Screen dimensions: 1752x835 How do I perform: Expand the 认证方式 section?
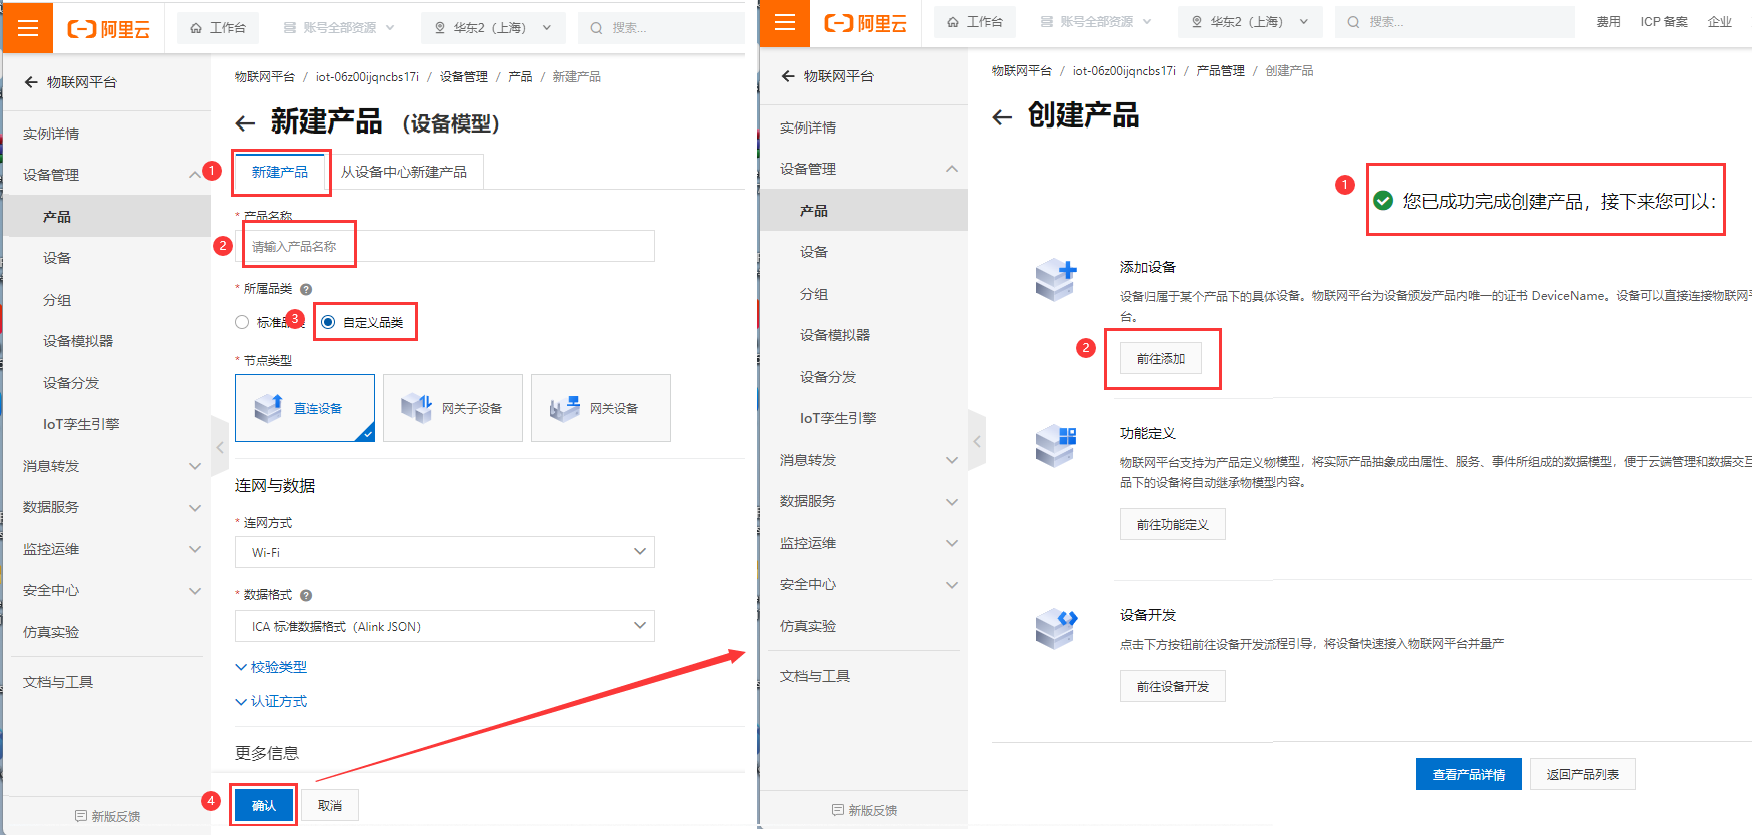(x=271, y=701)
